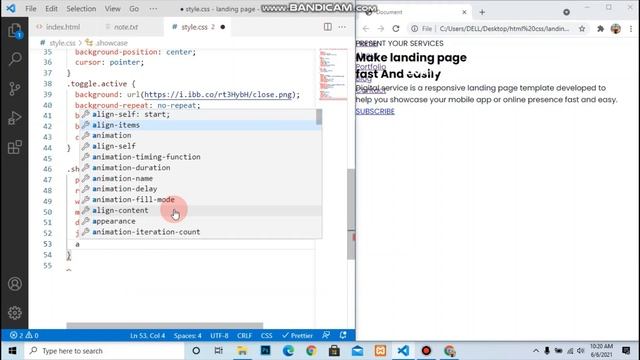
Task: Click the SUBSCRIBE link in browser
Action: (x=375, y=111)
